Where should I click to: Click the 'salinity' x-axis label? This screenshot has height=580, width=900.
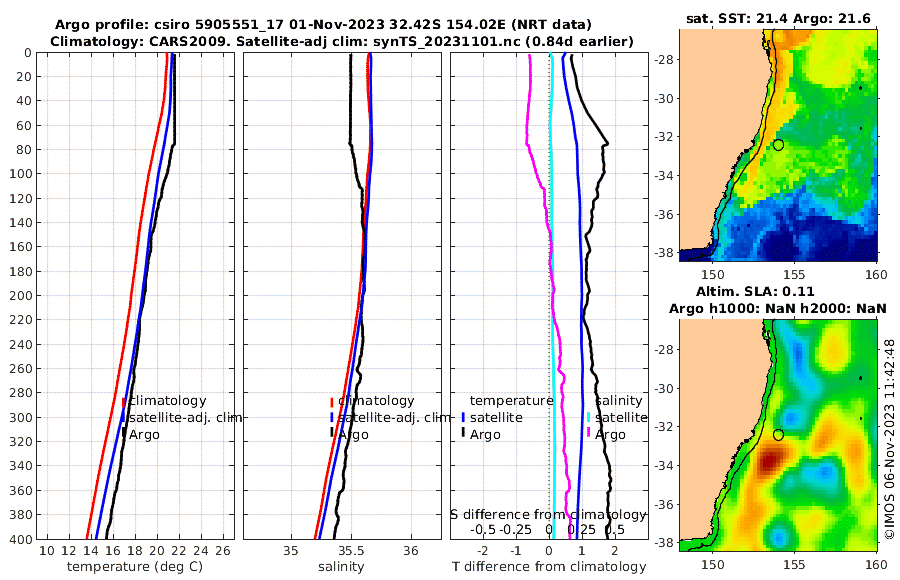(341, 567)
